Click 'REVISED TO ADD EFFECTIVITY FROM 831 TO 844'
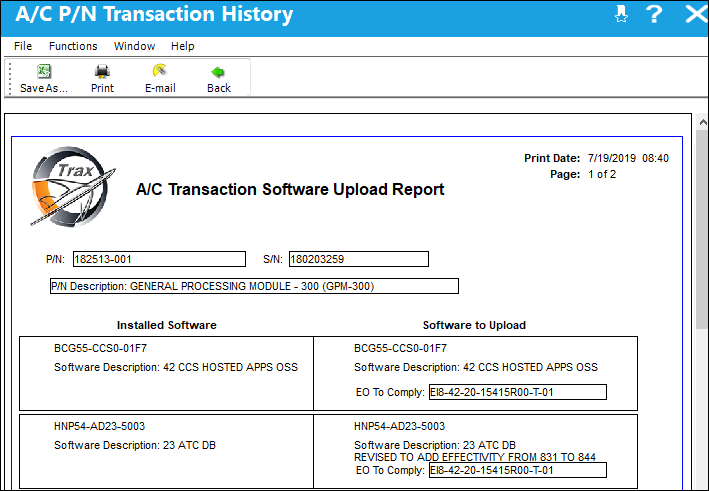709x491 pixels. (x=475, y=457)
